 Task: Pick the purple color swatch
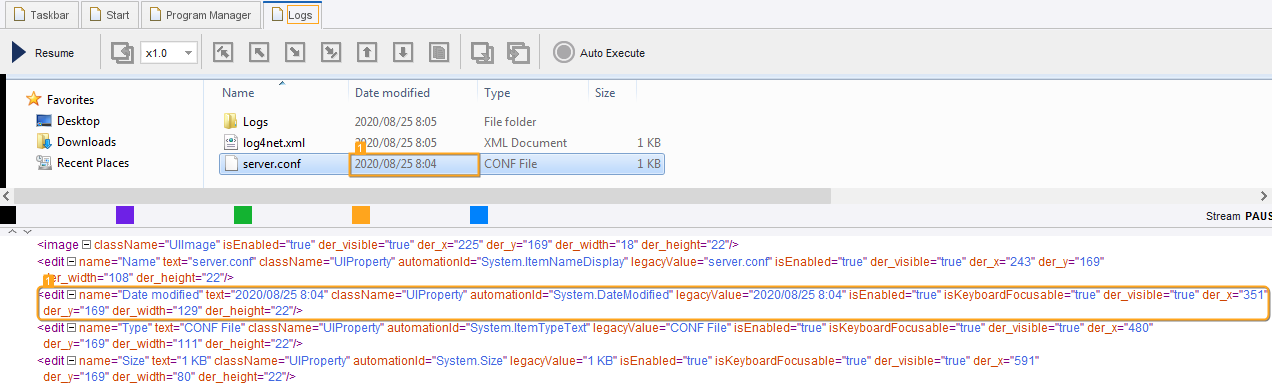[125, 215]
